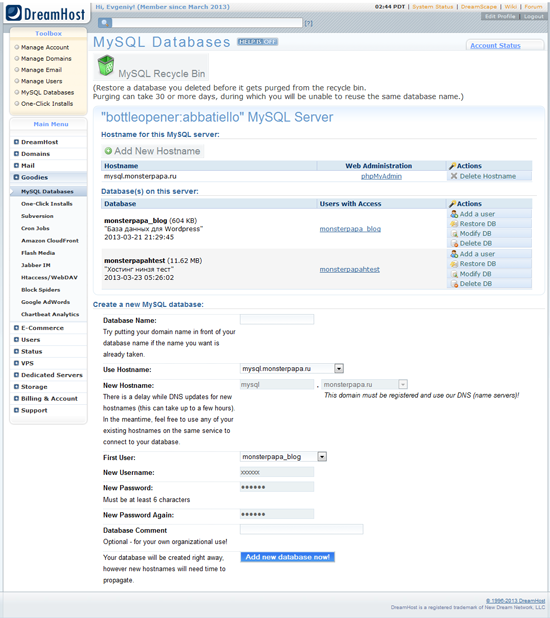Expand the Users menu section
The image size is (550, 618).
coord(17,340)
